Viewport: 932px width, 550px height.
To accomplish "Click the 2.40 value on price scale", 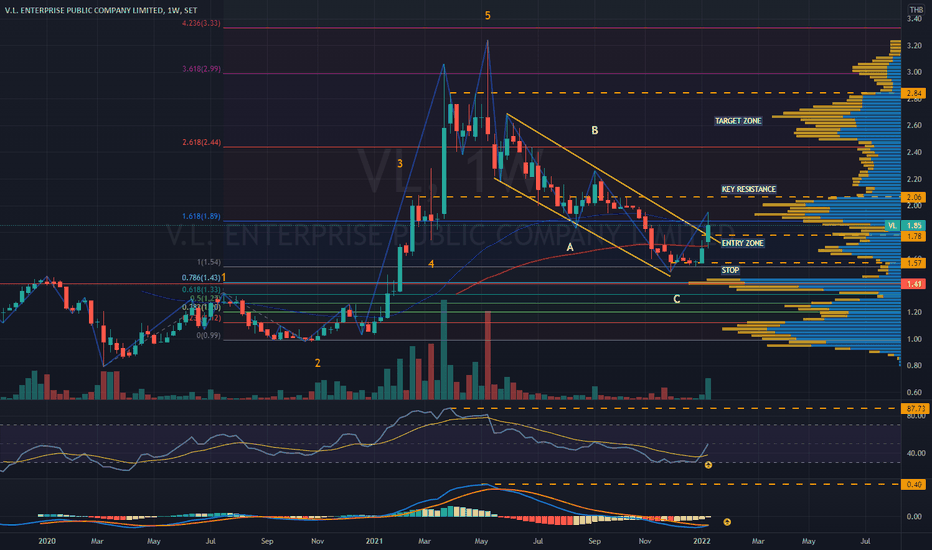I will click(914, 153).
